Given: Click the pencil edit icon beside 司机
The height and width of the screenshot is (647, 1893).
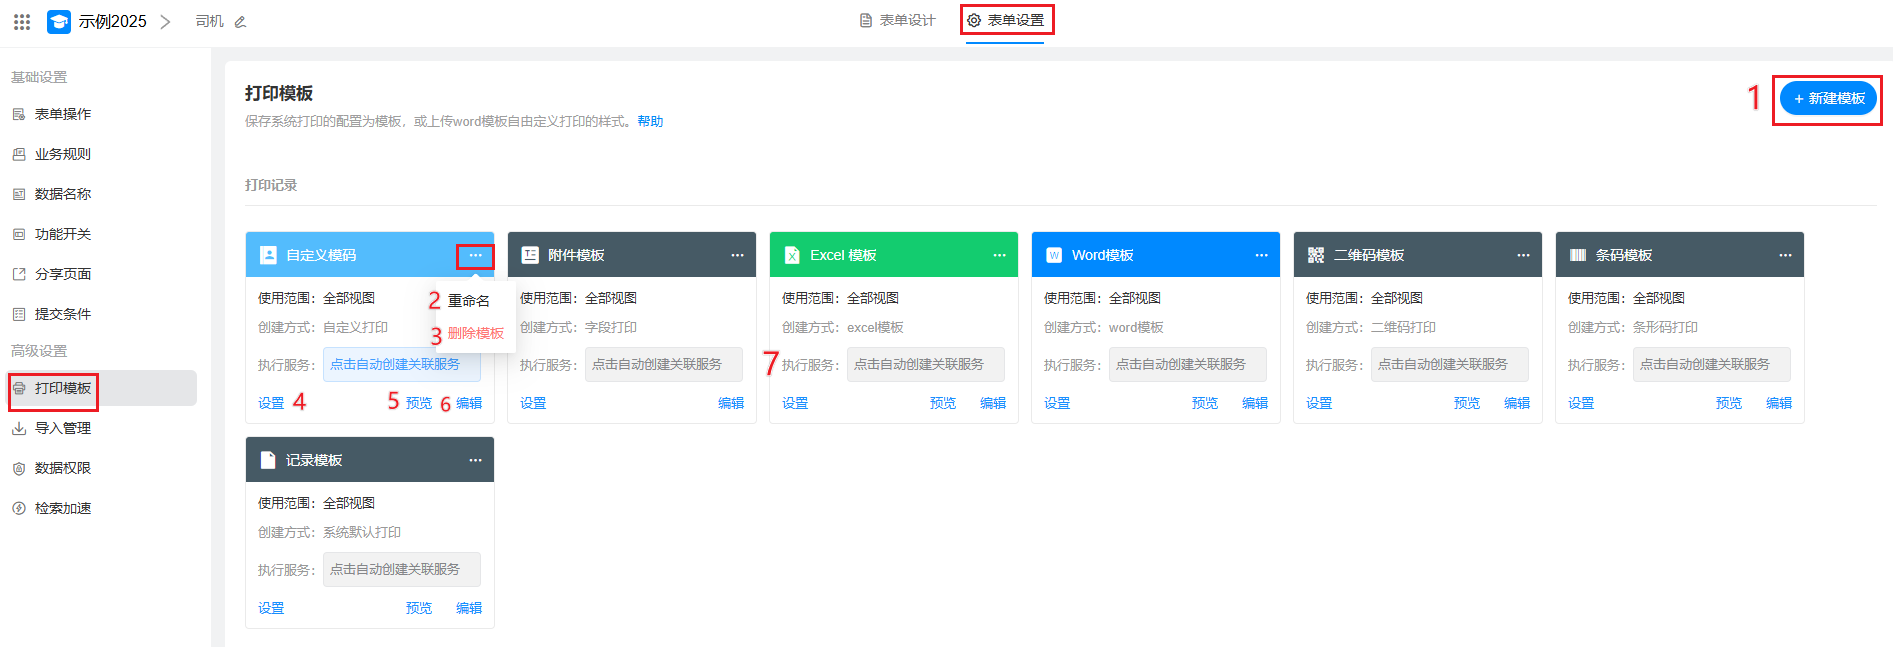Looking at the screenshot, I should 240,22.
